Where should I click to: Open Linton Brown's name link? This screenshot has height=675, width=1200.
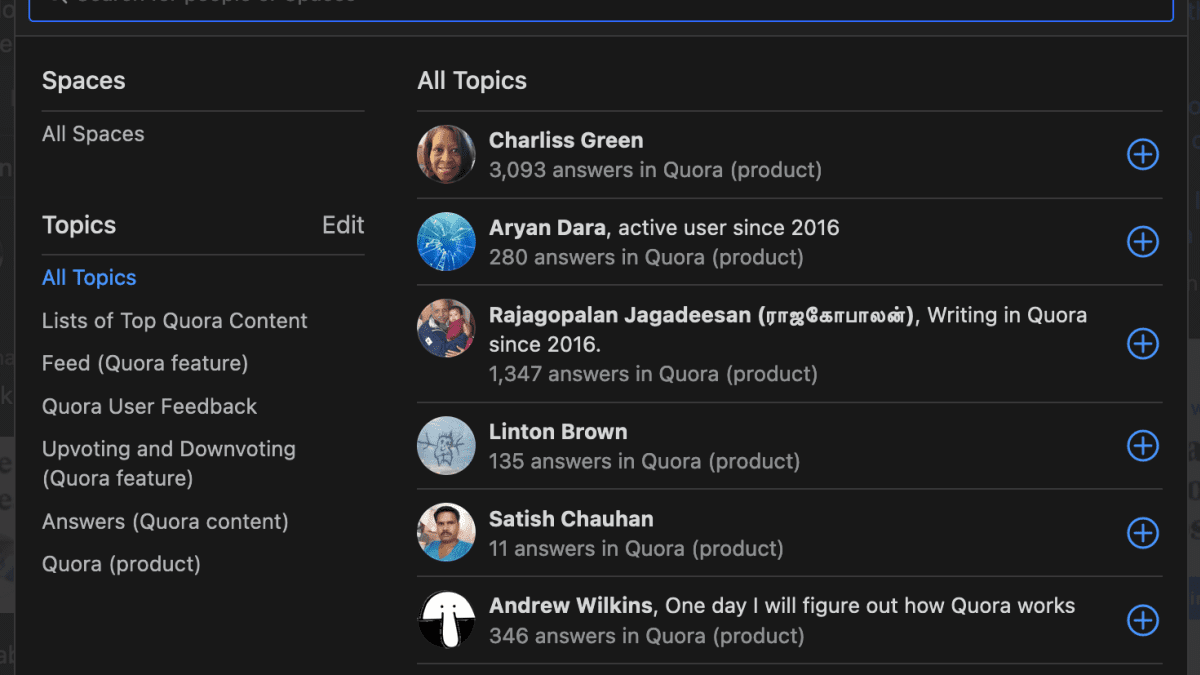pos(558,432)
